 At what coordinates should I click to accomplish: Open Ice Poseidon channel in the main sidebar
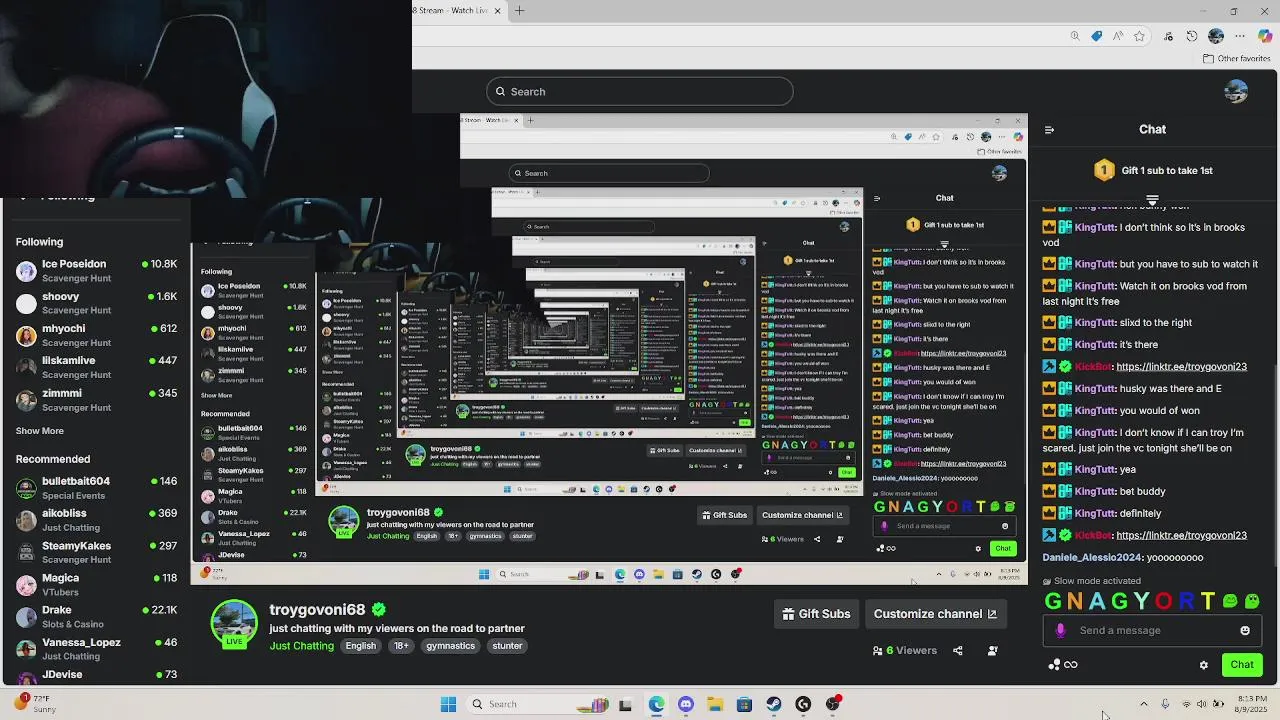pyautogui.click(x=96, y=271)
